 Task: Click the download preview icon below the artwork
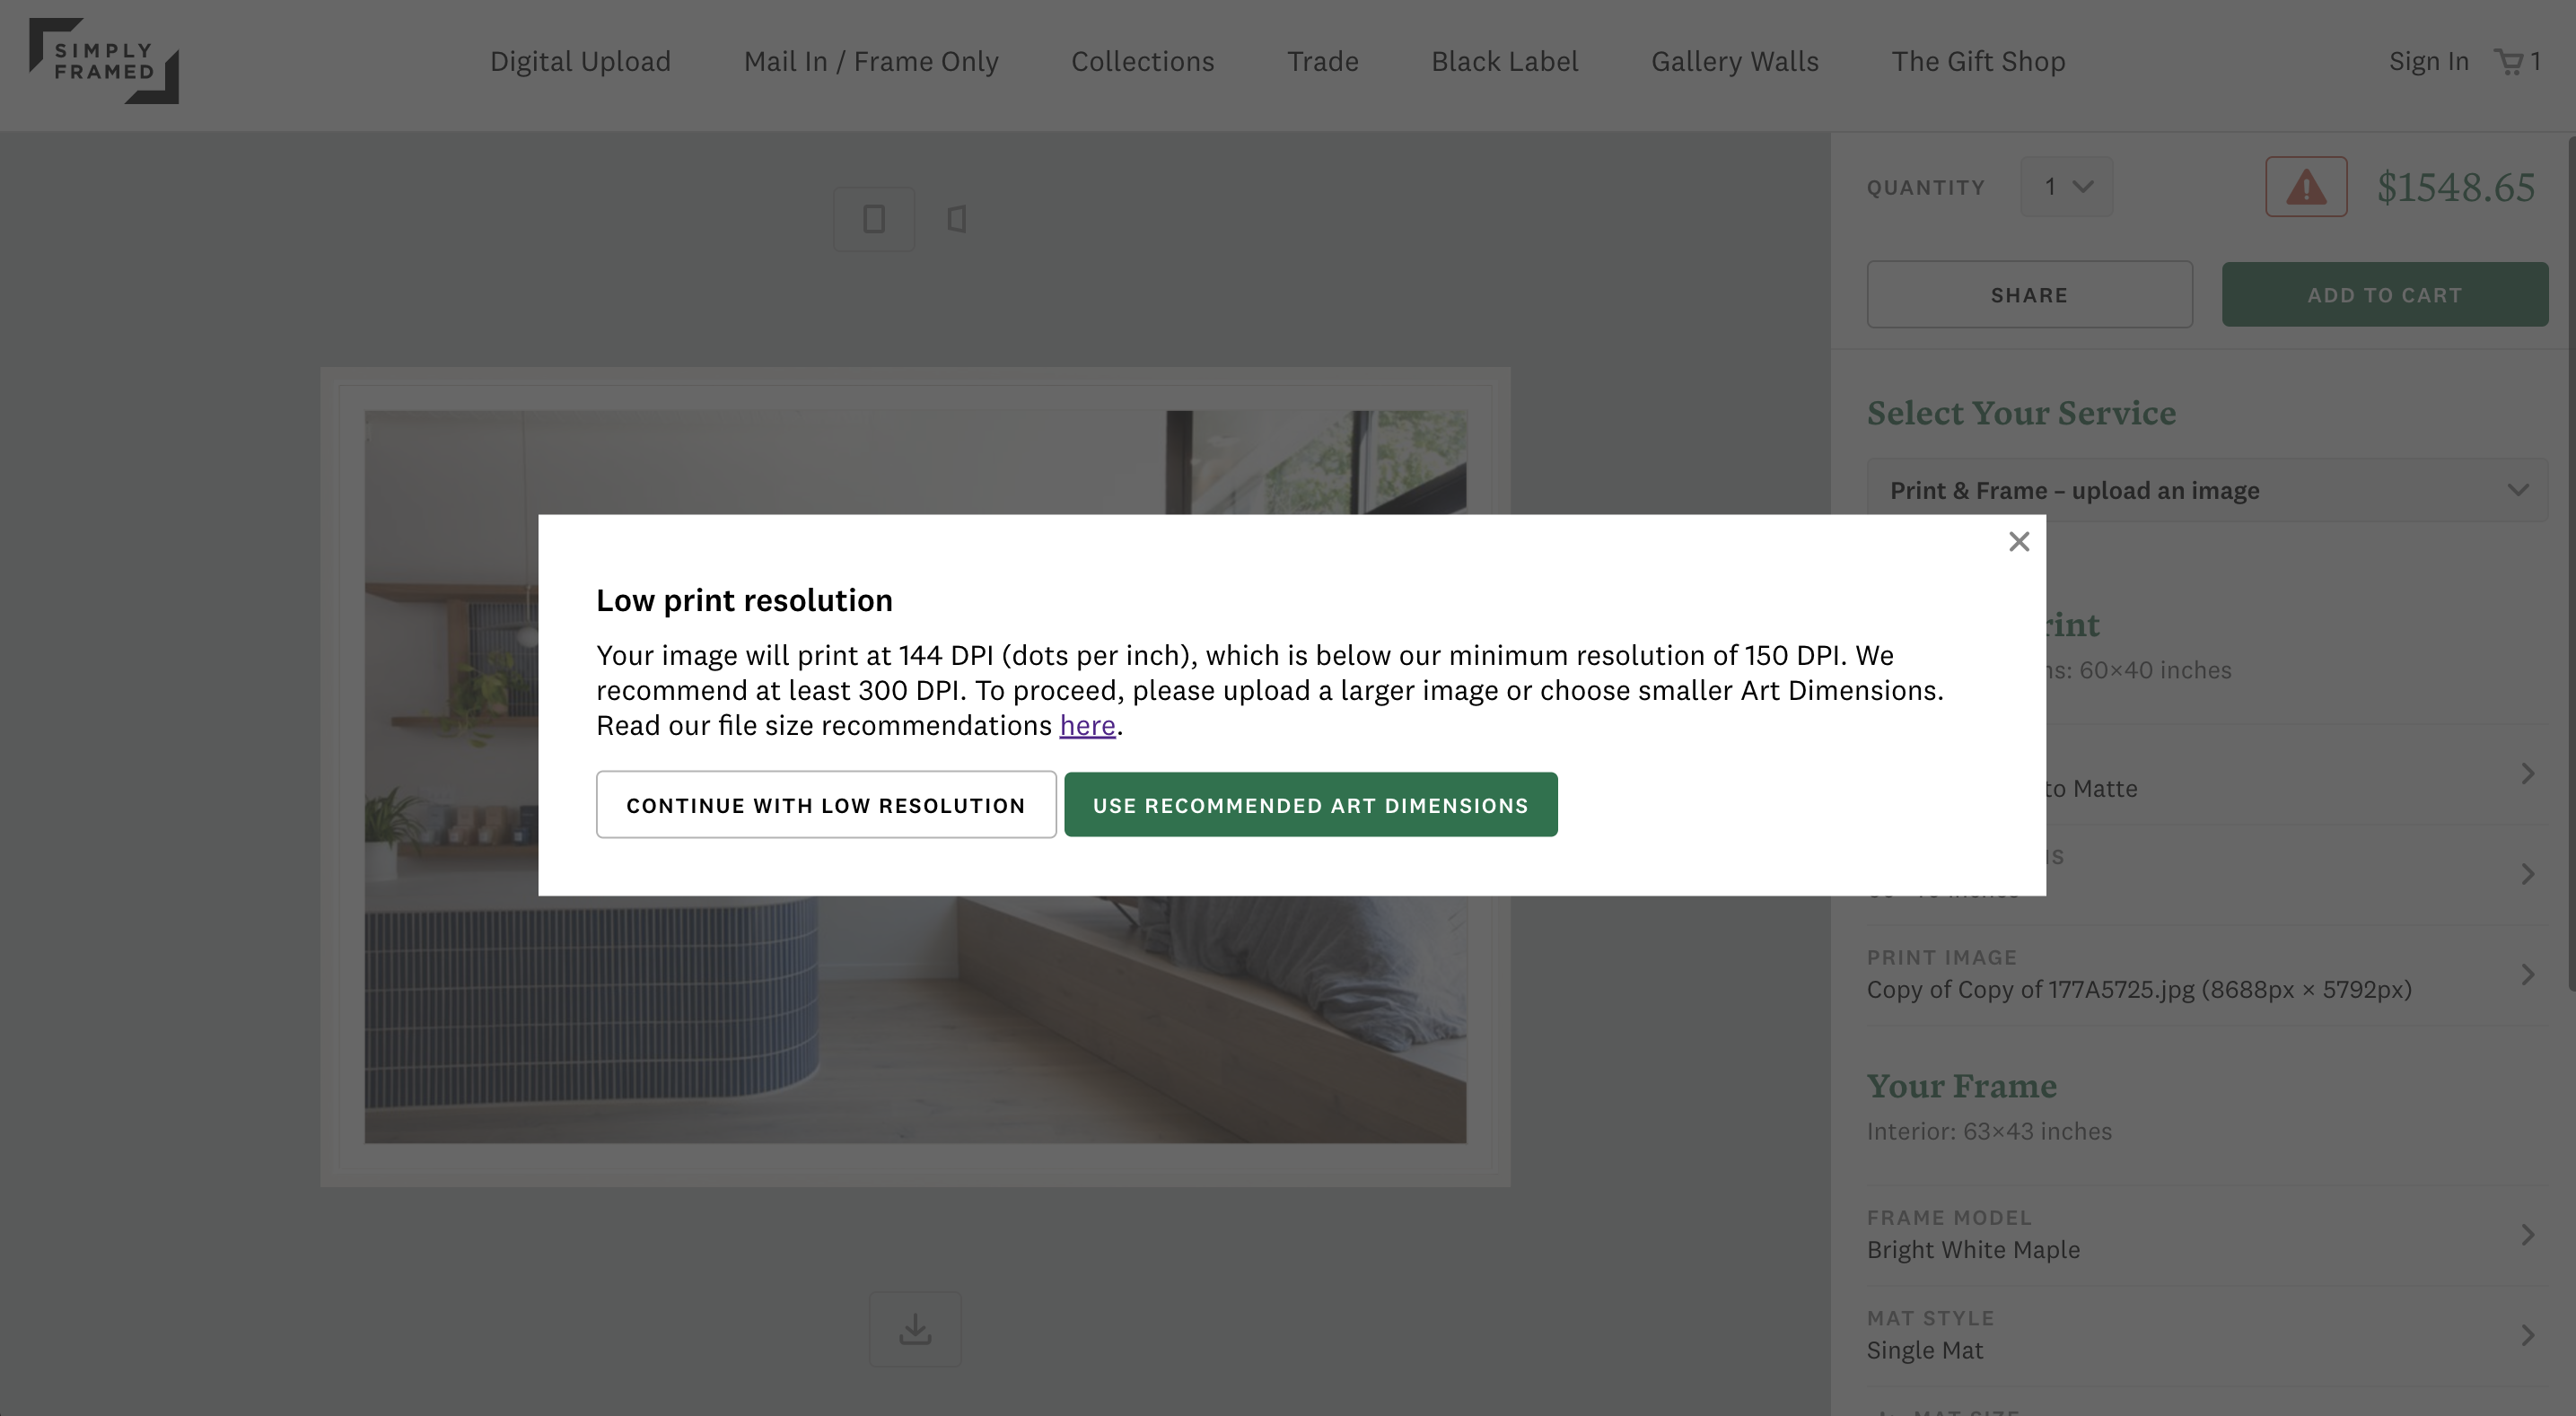915,1328
